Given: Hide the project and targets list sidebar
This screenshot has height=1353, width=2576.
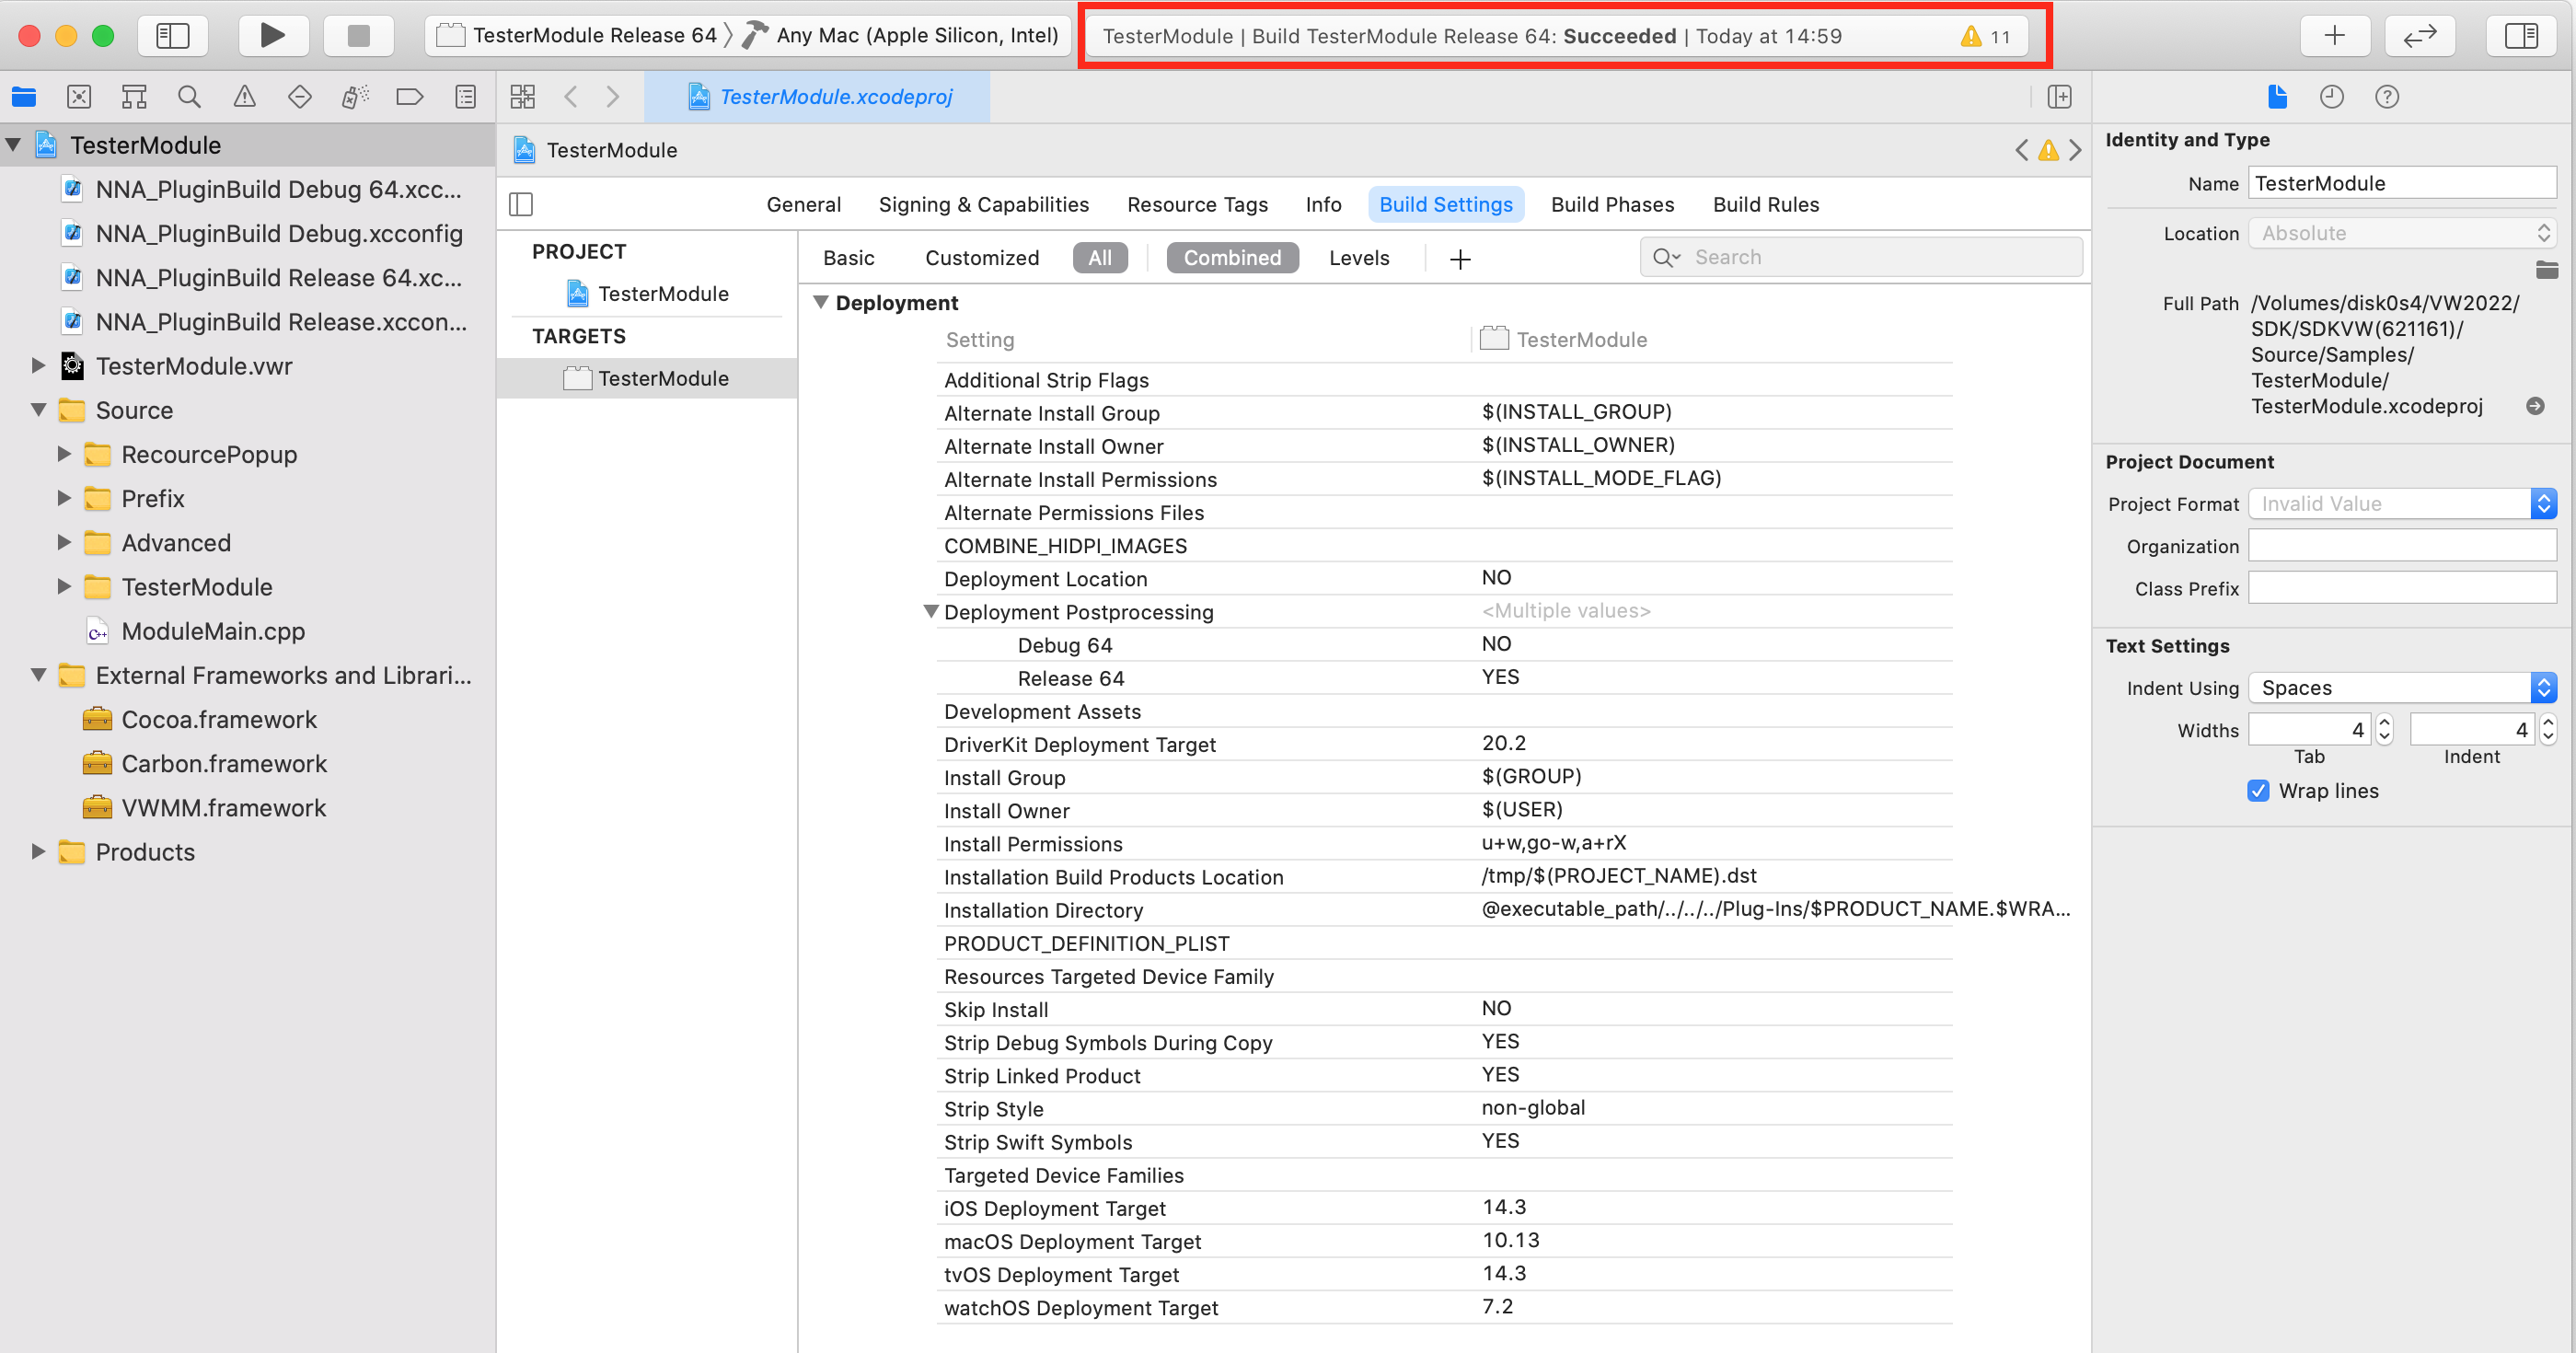Looking at the screenshot, I should click(521, 204).
